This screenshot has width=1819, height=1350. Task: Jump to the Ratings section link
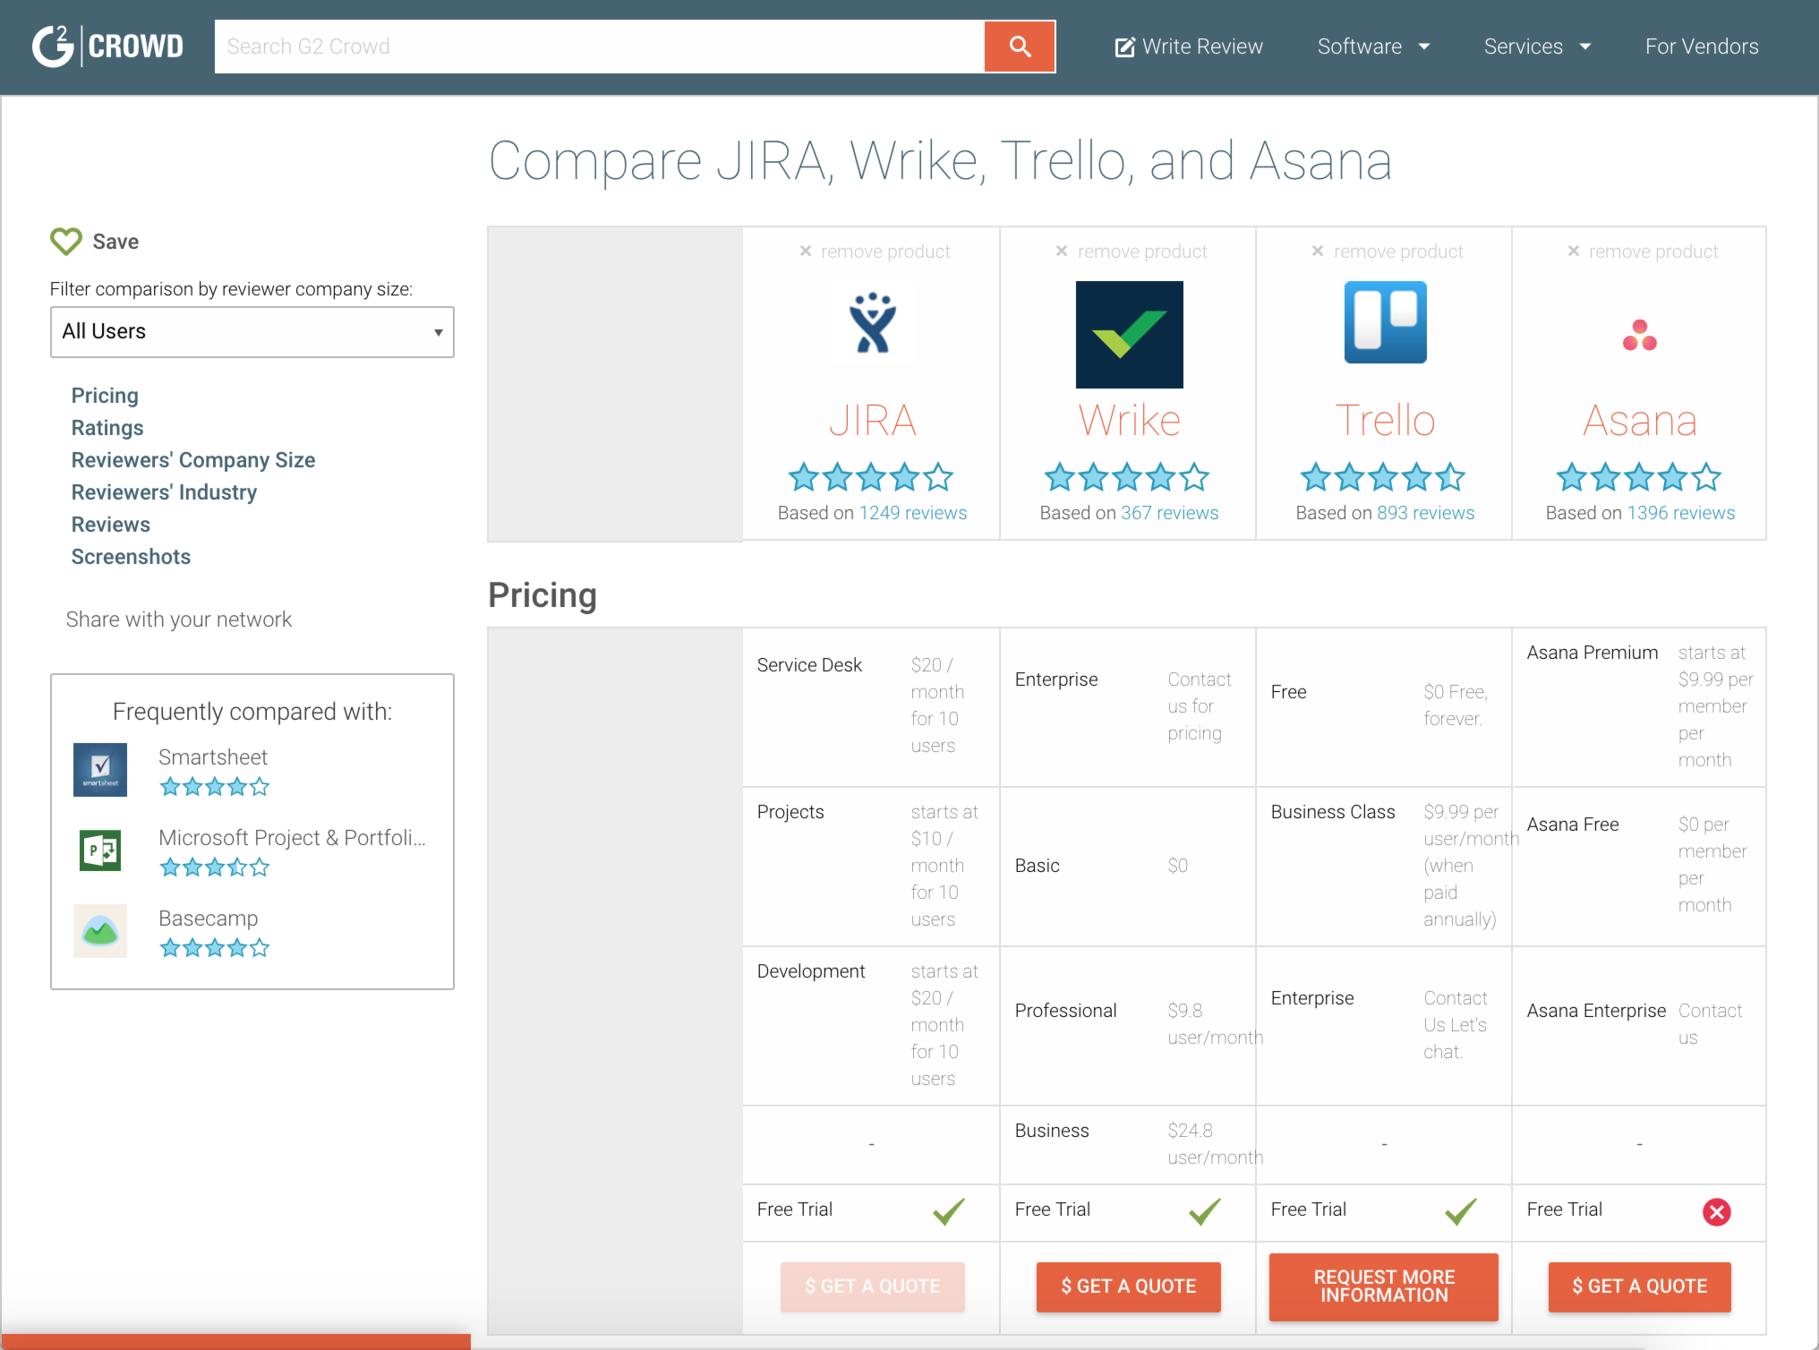(x=107, y=428)
